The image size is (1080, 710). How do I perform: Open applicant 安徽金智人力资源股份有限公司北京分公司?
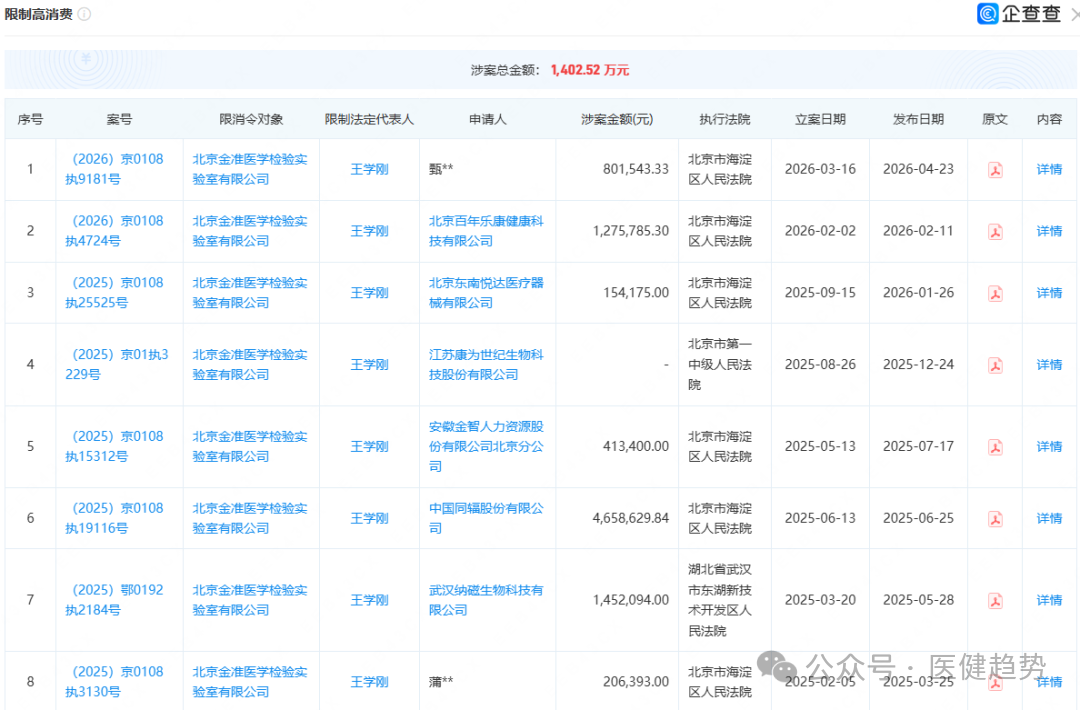pos(486,447)
